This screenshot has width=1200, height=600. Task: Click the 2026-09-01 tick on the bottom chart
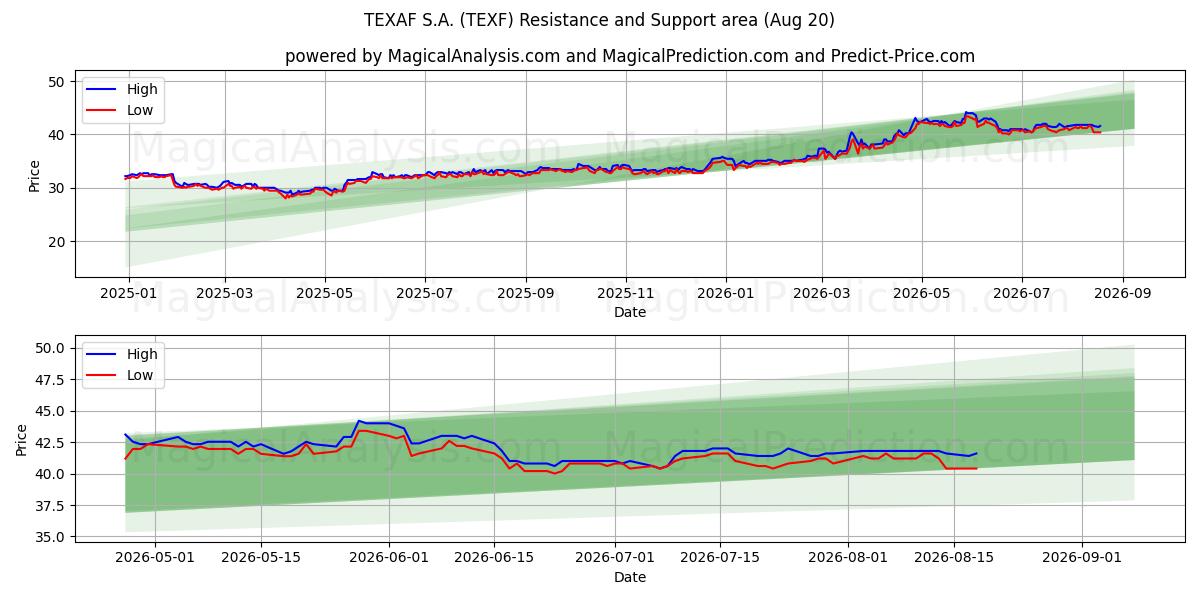click(1080, 558)
